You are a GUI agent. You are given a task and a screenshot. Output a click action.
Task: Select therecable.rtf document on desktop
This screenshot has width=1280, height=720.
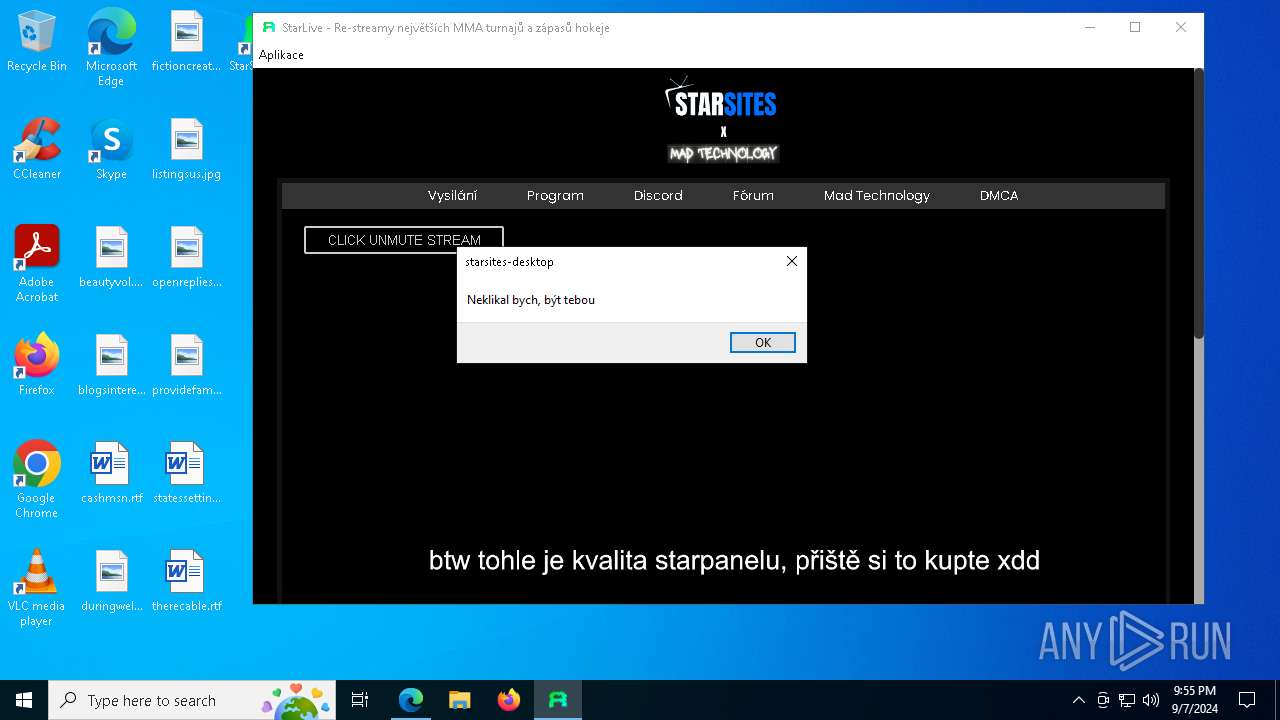[186, 582]
